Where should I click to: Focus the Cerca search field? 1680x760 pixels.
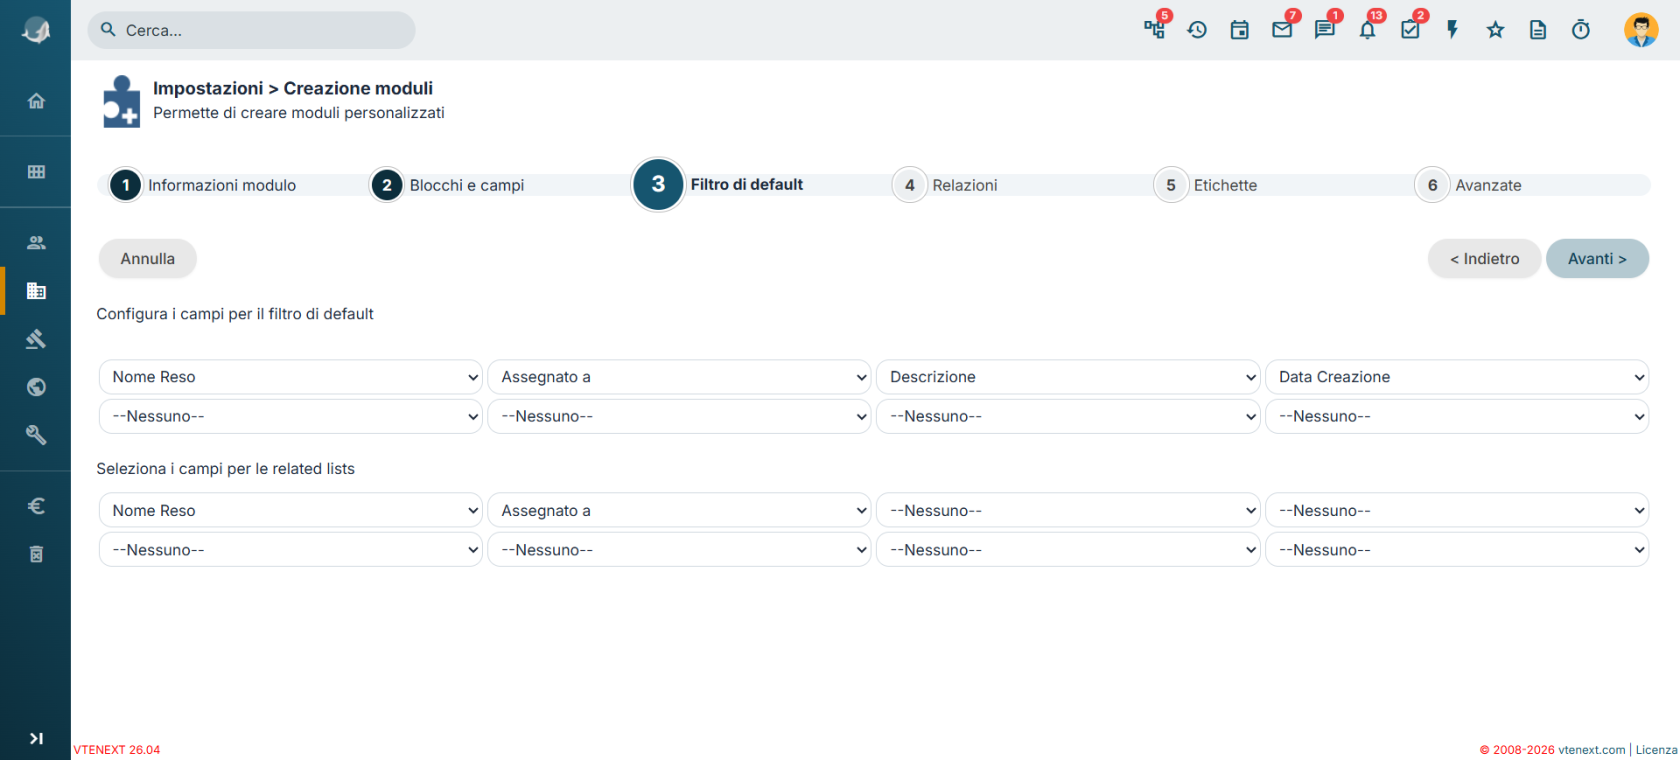click(251, 30)
